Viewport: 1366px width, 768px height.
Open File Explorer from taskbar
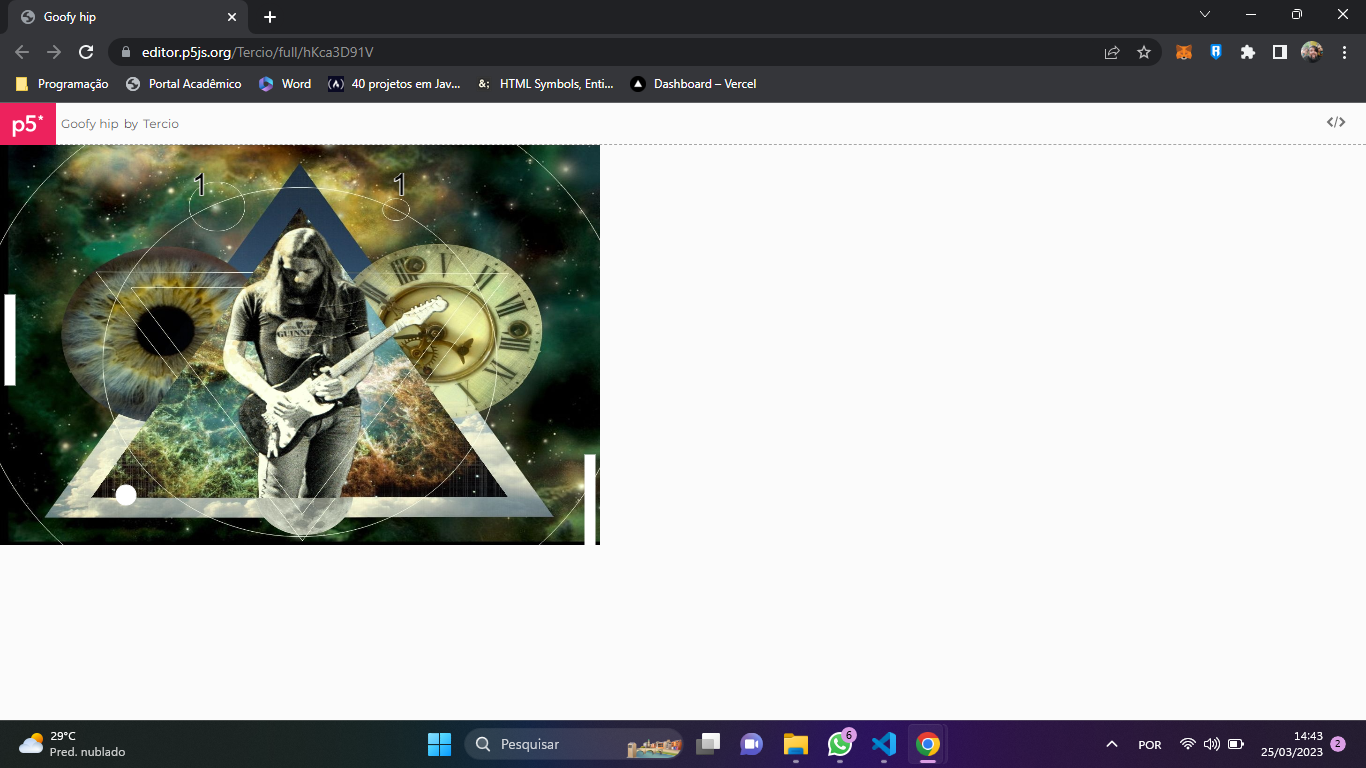tap(795, 744)
